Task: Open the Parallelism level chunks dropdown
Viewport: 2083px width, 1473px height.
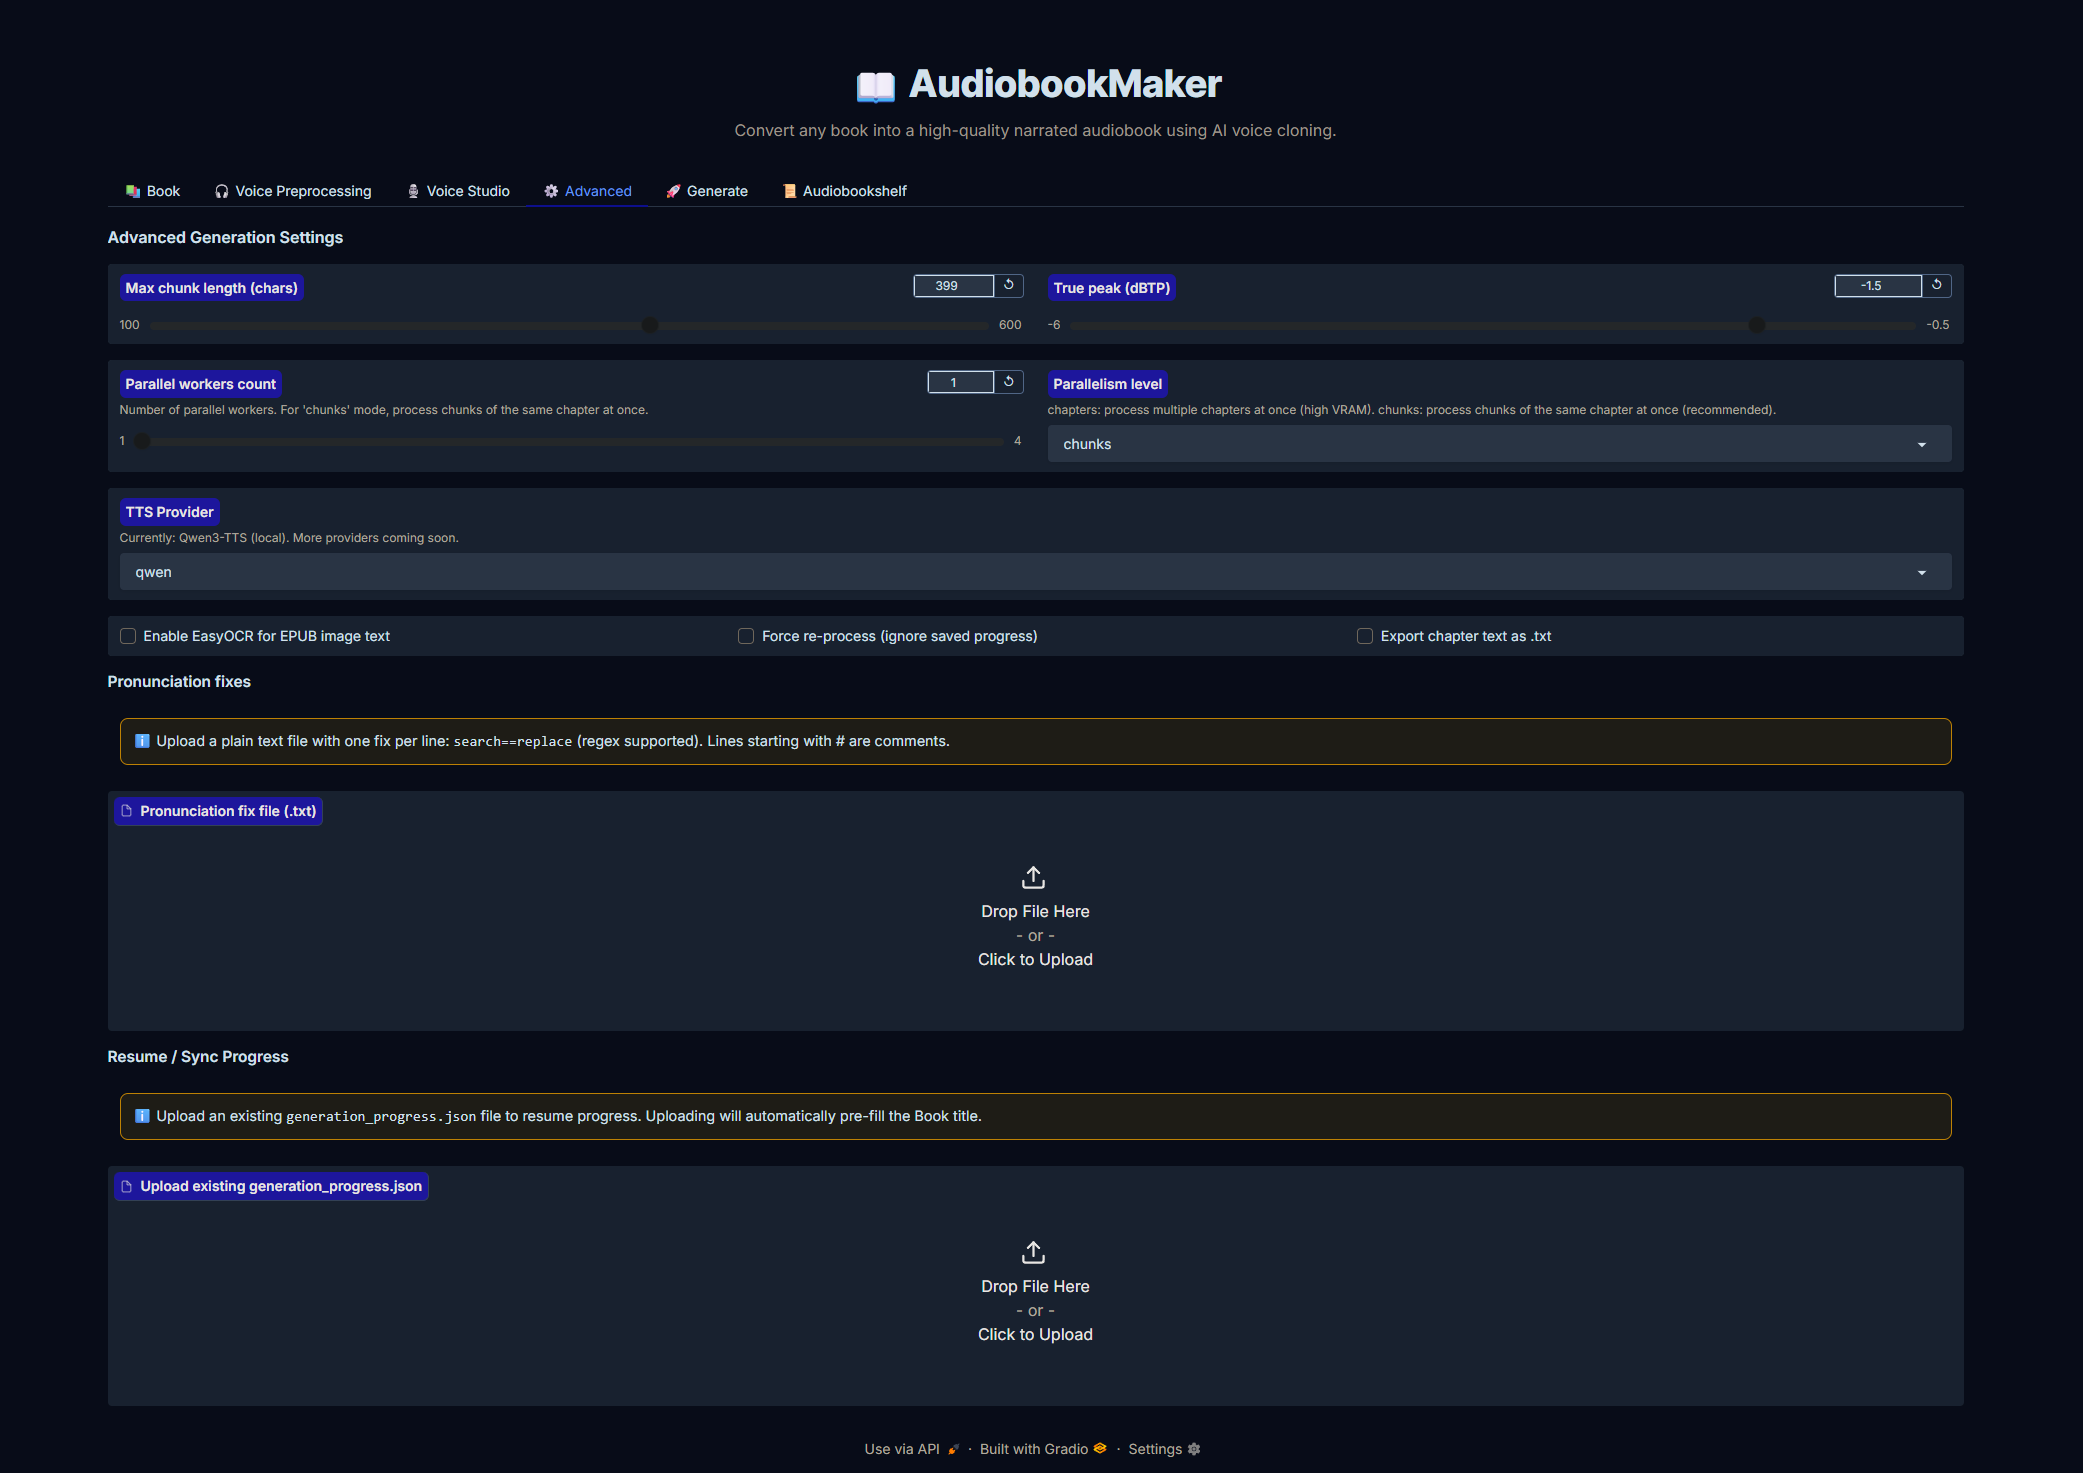Action: click(x=1499, y=444)
